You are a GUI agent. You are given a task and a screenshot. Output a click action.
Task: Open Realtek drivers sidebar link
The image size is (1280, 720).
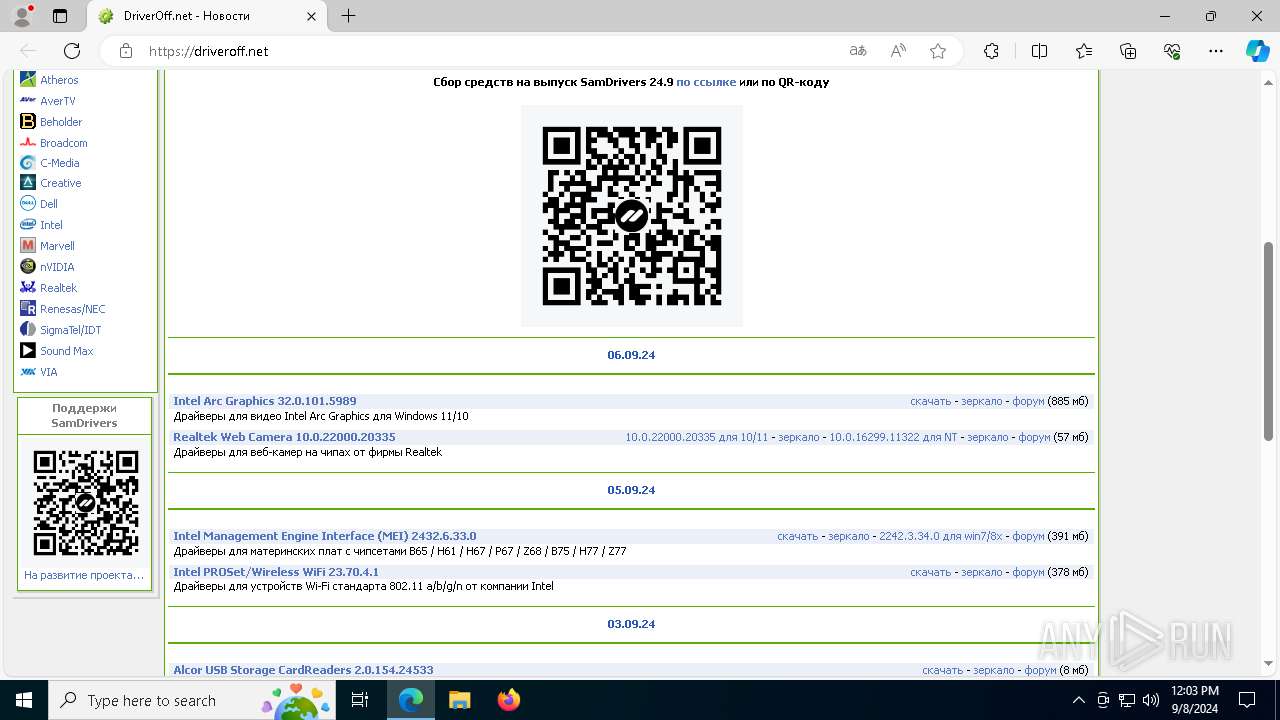click(x=58, y=288)
